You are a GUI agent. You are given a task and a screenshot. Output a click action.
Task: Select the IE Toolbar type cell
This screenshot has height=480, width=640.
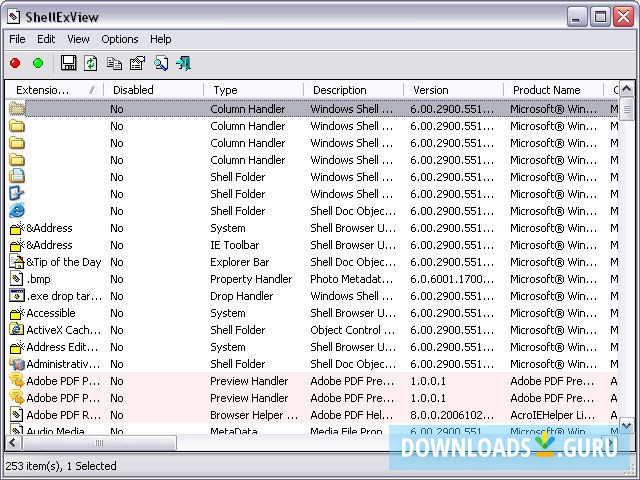[x=234, y=245]
